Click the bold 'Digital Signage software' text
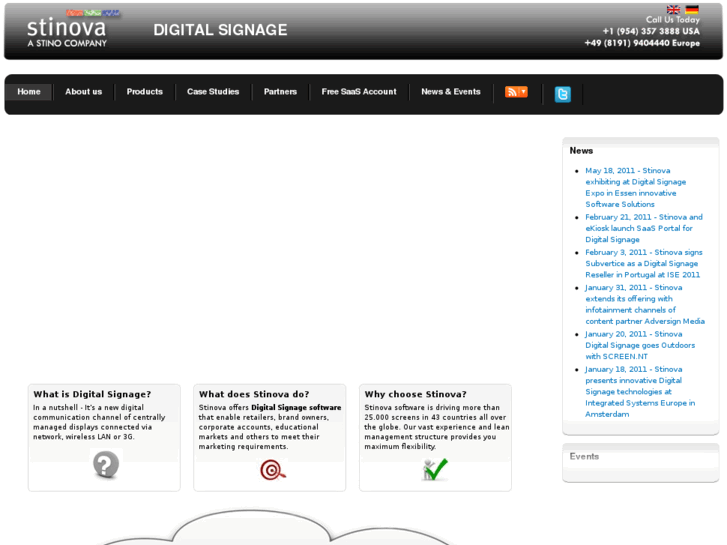Viewport: 727px width, 545px height. coord(296,407)
